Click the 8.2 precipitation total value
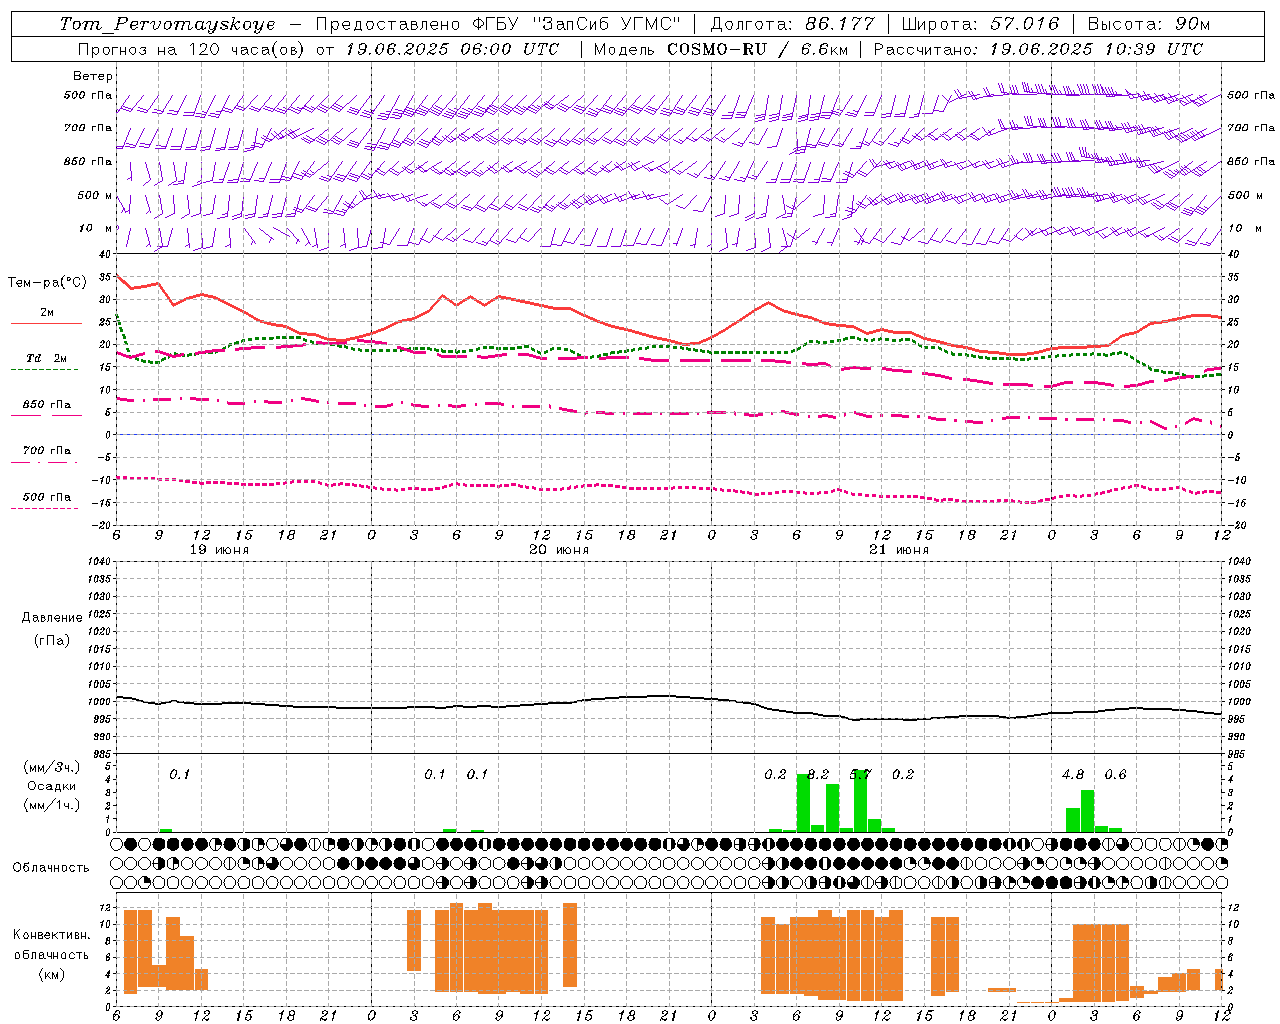 coord(818,775)
